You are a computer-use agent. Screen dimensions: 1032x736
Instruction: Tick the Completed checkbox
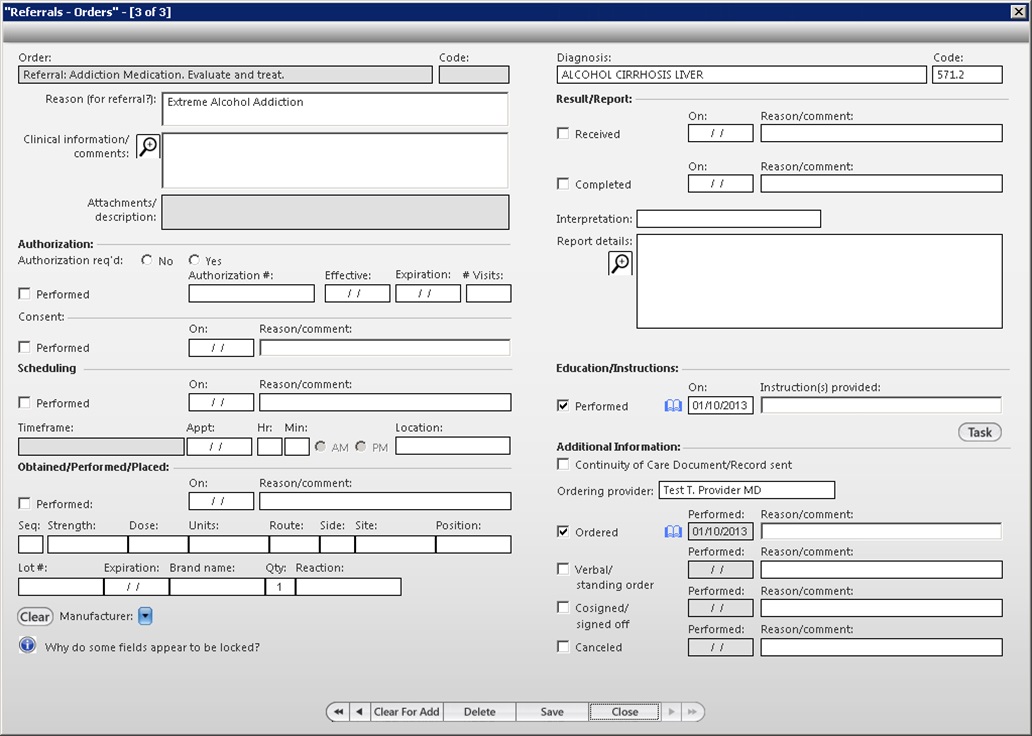pos(563,184)
